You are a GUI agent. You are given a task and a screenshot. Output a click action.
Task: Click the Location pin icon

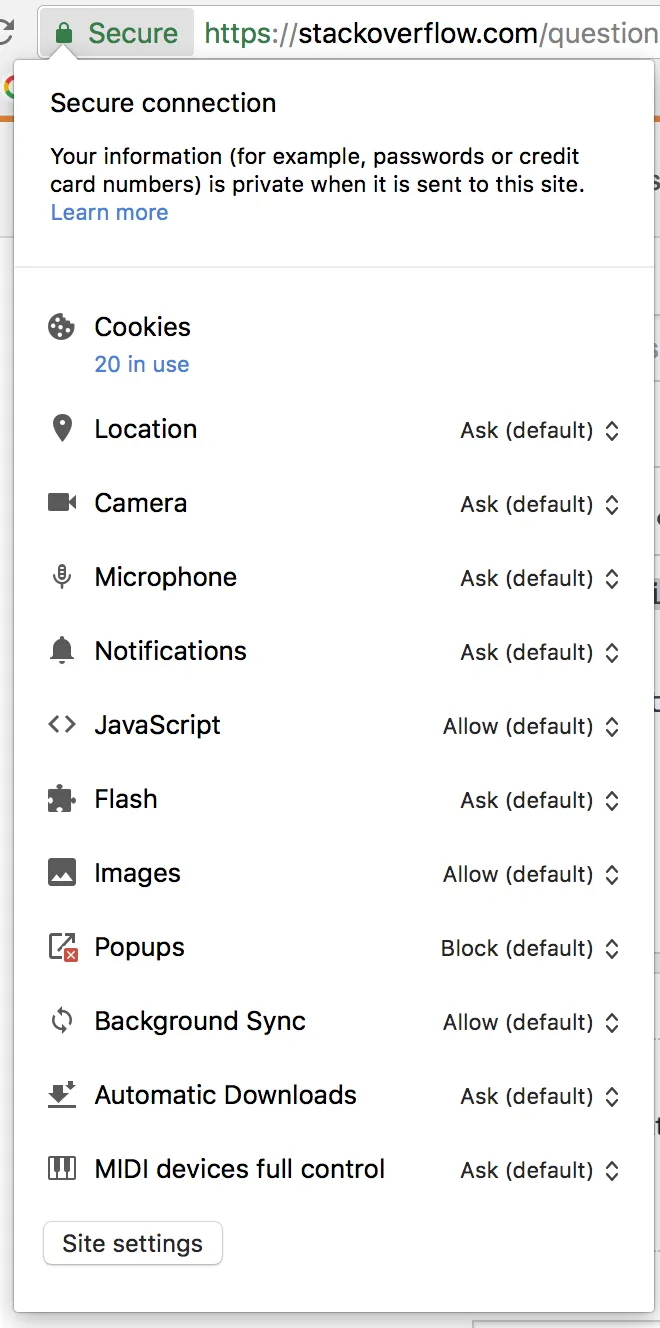click(62, 429)
